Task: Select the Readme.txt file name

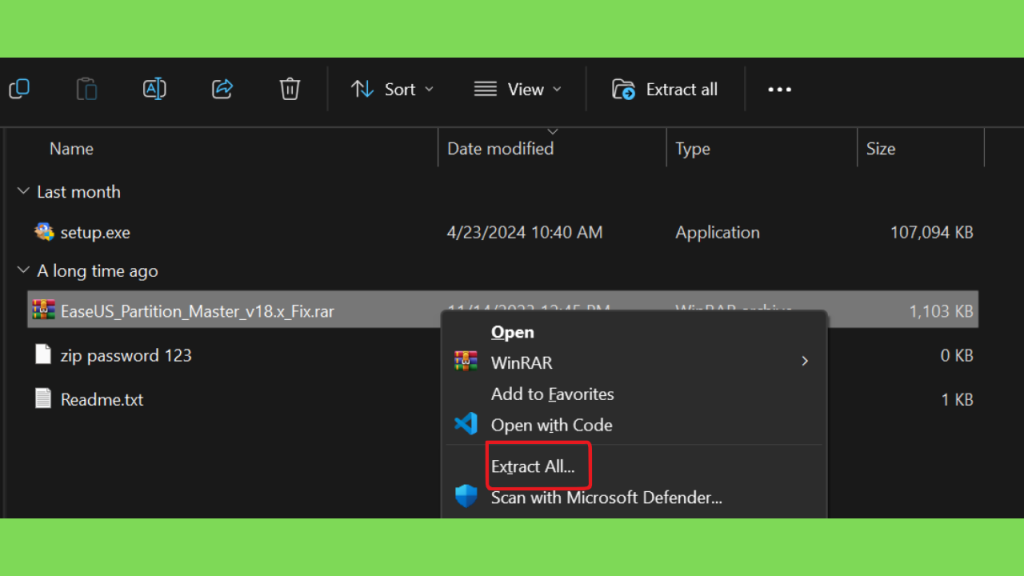Action: click(102, 400)
